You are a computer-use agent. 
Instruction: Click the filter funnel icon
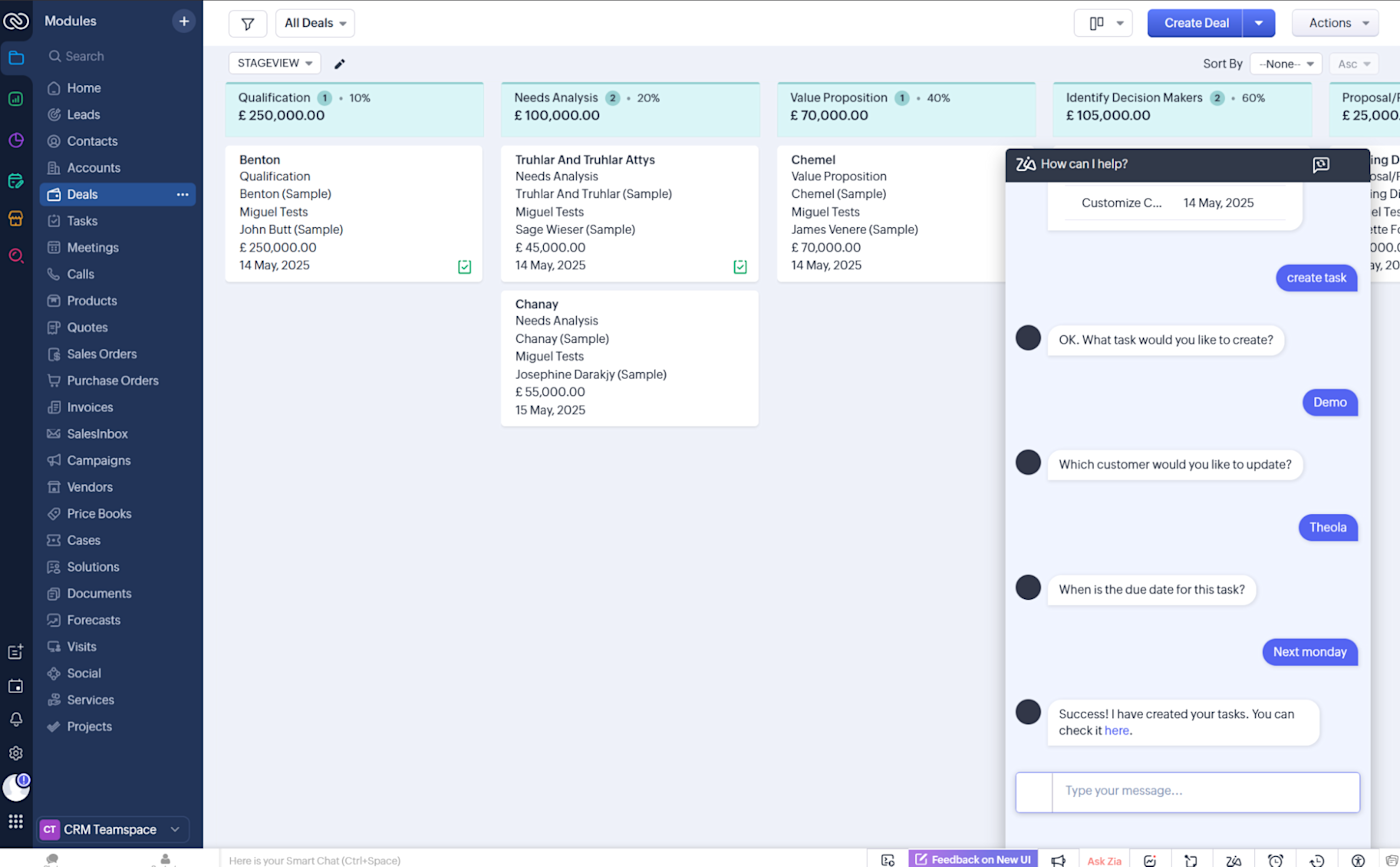coord(248,23)
